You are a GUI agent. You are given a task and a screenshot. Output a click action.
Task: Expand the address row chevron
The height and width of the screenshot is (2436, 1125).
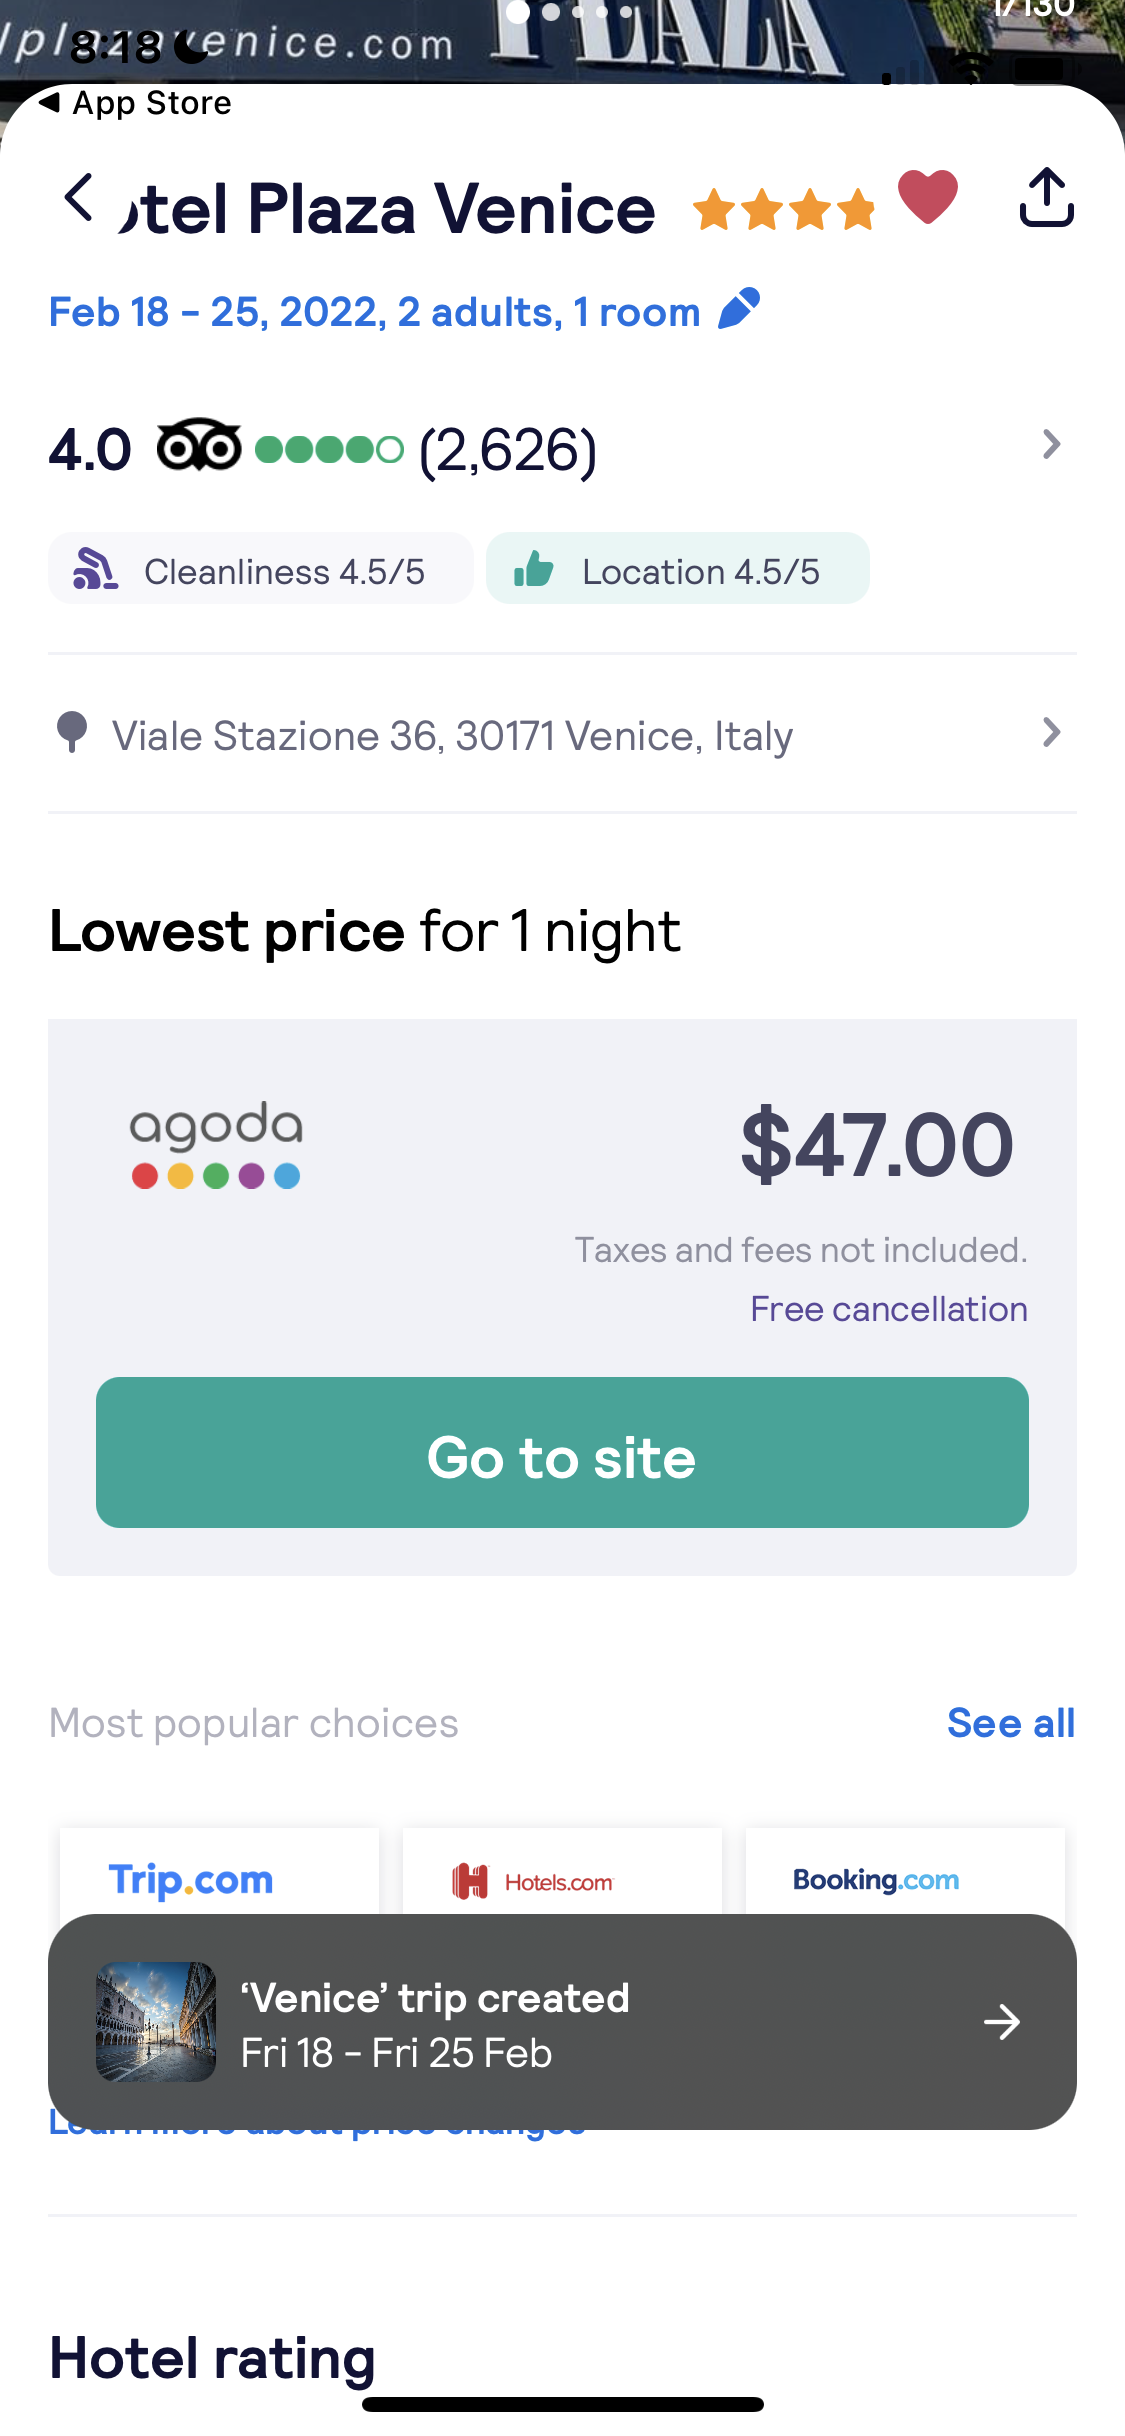click(1050, 733)
